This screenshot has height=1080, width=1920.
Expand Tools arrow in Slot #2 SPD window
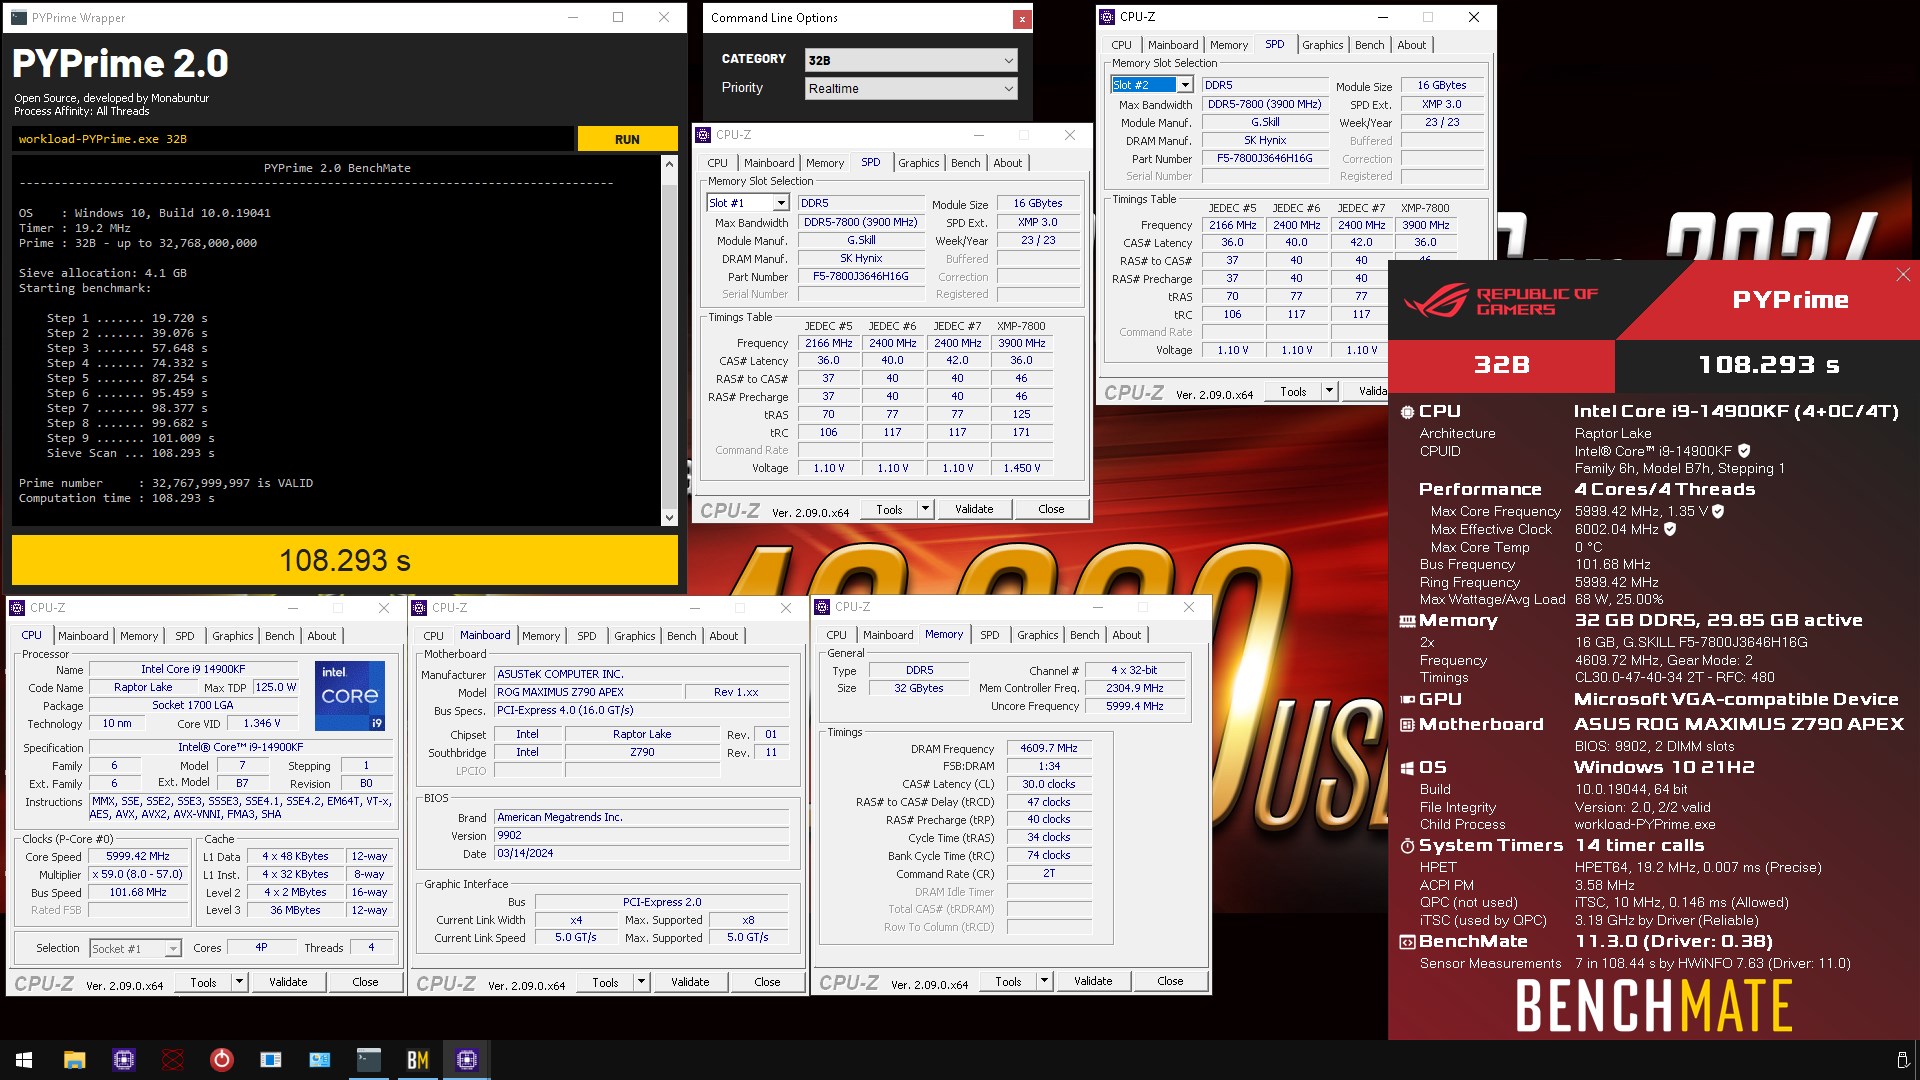(1329, 391)
